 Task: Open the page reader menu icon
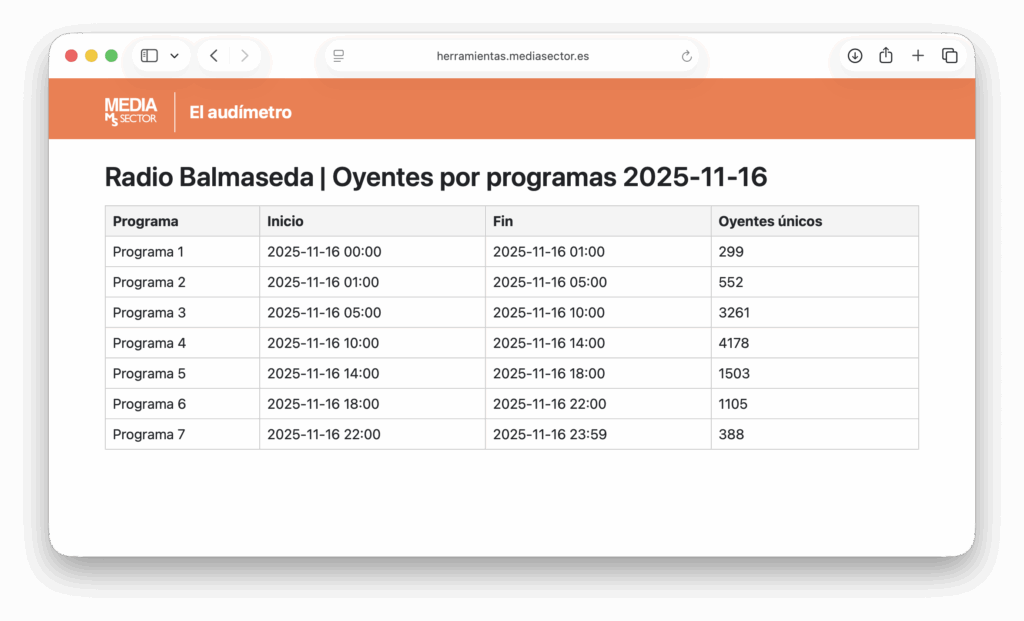[339, 56]
